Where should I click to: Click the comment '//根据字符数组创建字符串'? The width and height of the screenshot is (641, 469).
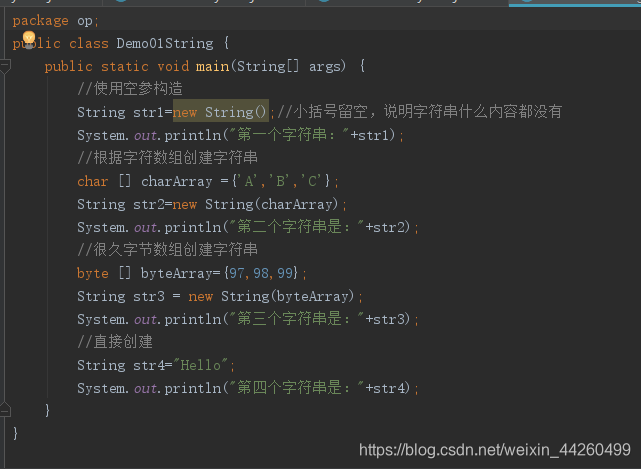[x=167, y=158]
